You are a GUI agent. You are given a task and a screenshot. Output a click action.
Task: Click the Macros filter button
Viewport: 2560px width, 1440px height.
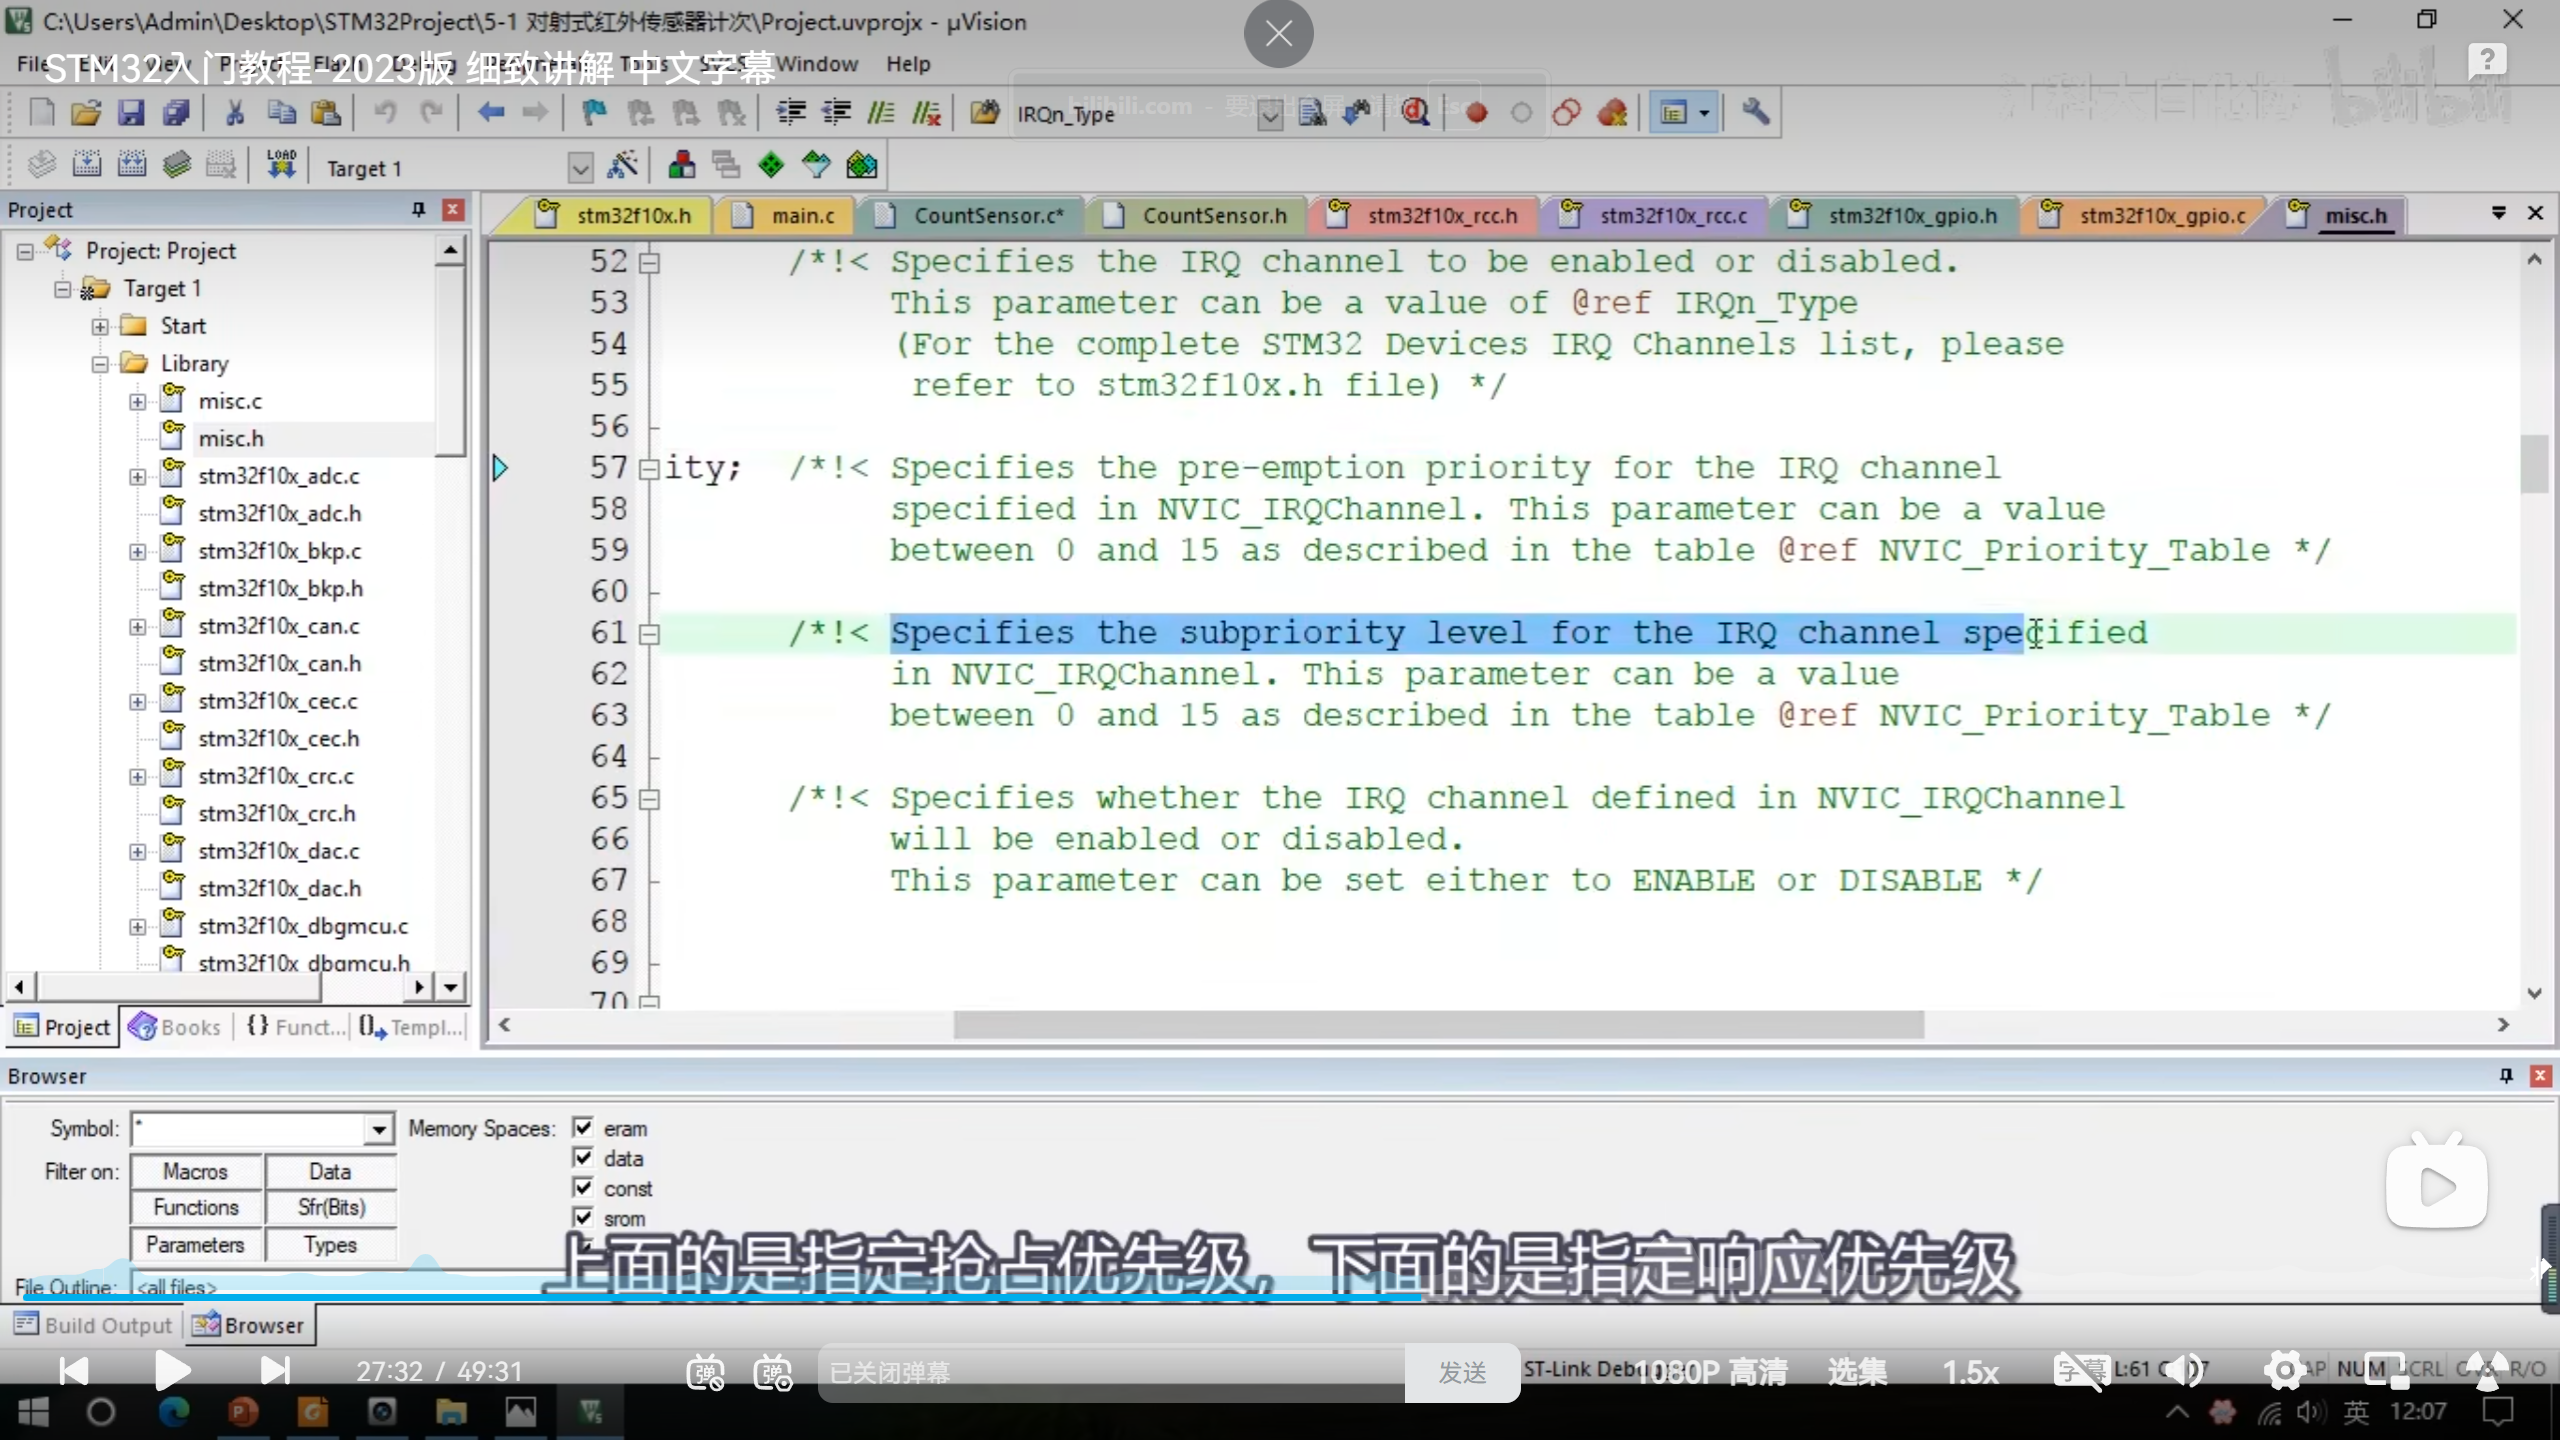196,1171
